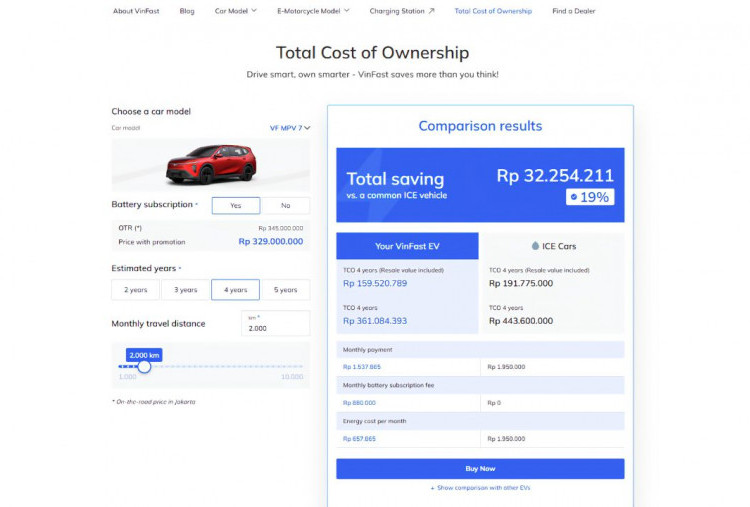Click Monthly battery subscription fee row header
Image resolution: width=750 pixels, height=507 pixels.
tap(480, 385)
